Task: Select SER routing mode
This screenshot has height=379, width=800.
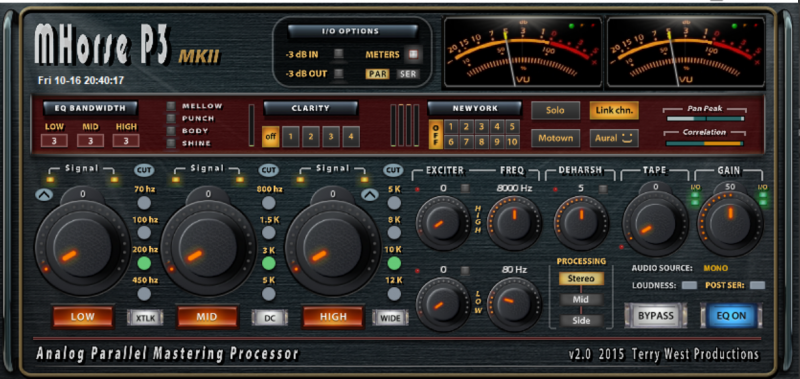Action: (x=408, y=74)
